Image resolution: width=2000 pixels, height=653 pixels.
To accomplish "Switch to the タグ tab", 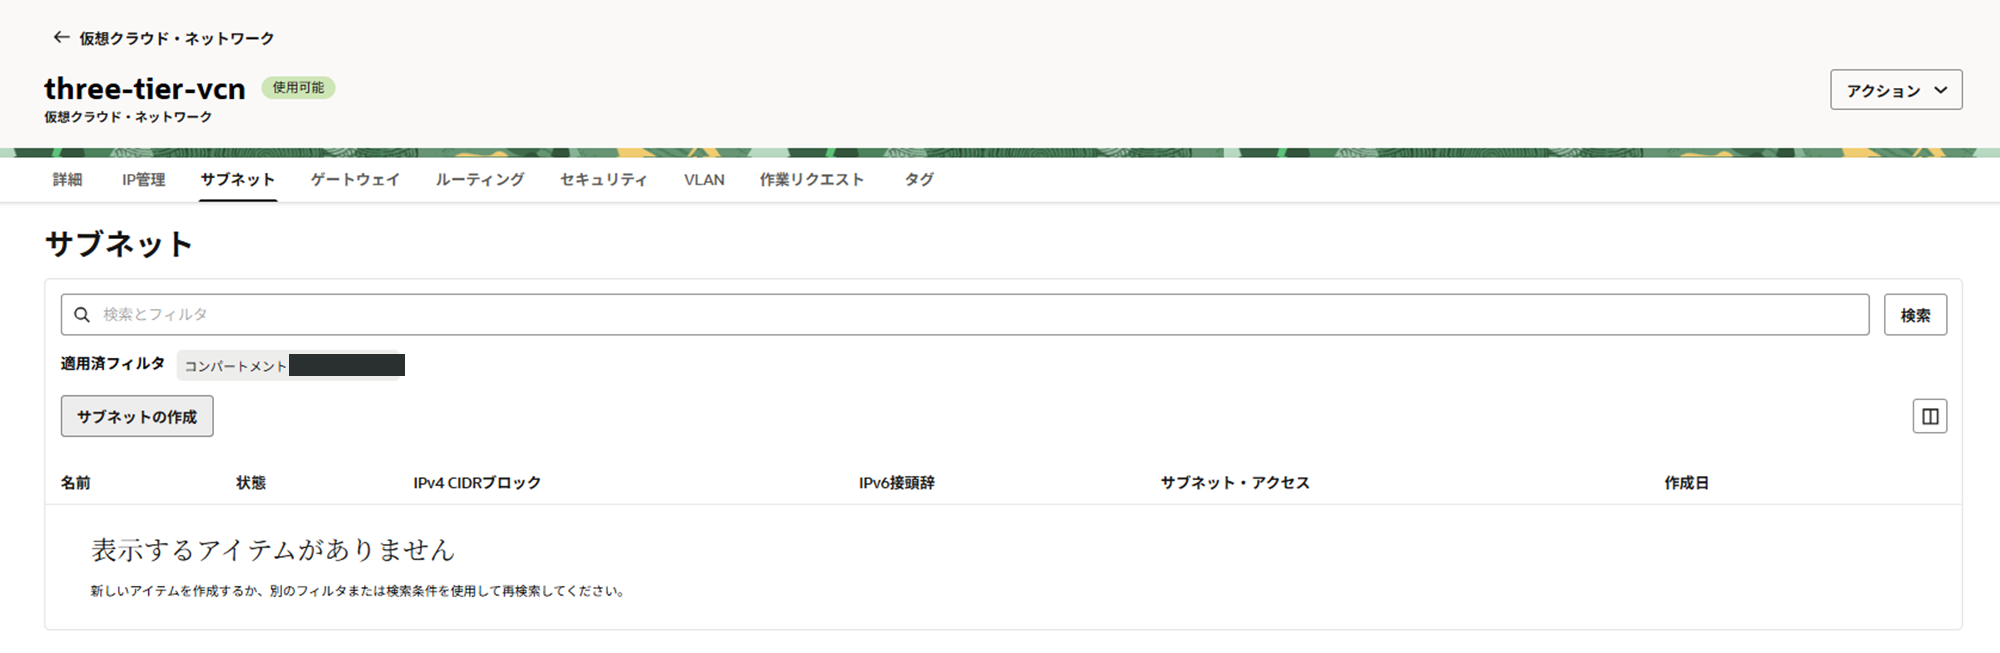I will (x=919, y=179).
